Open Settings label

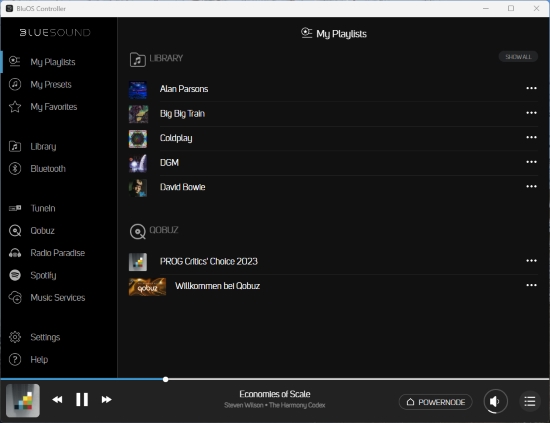click(x=45, y=337)
